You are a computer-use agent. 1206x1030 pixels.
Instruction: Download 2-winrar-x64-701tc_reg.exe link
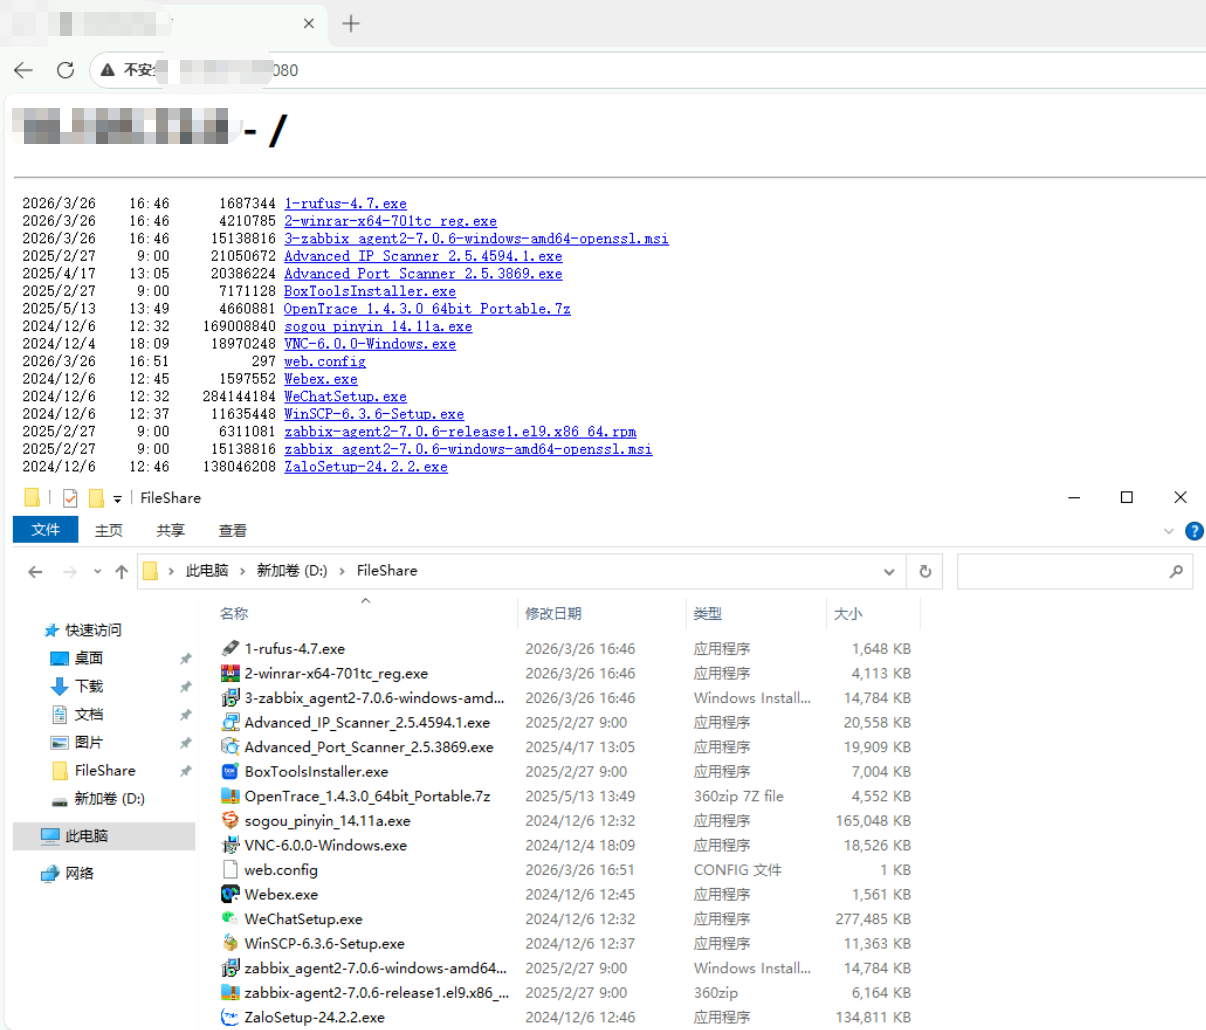[x=390, y=221]
